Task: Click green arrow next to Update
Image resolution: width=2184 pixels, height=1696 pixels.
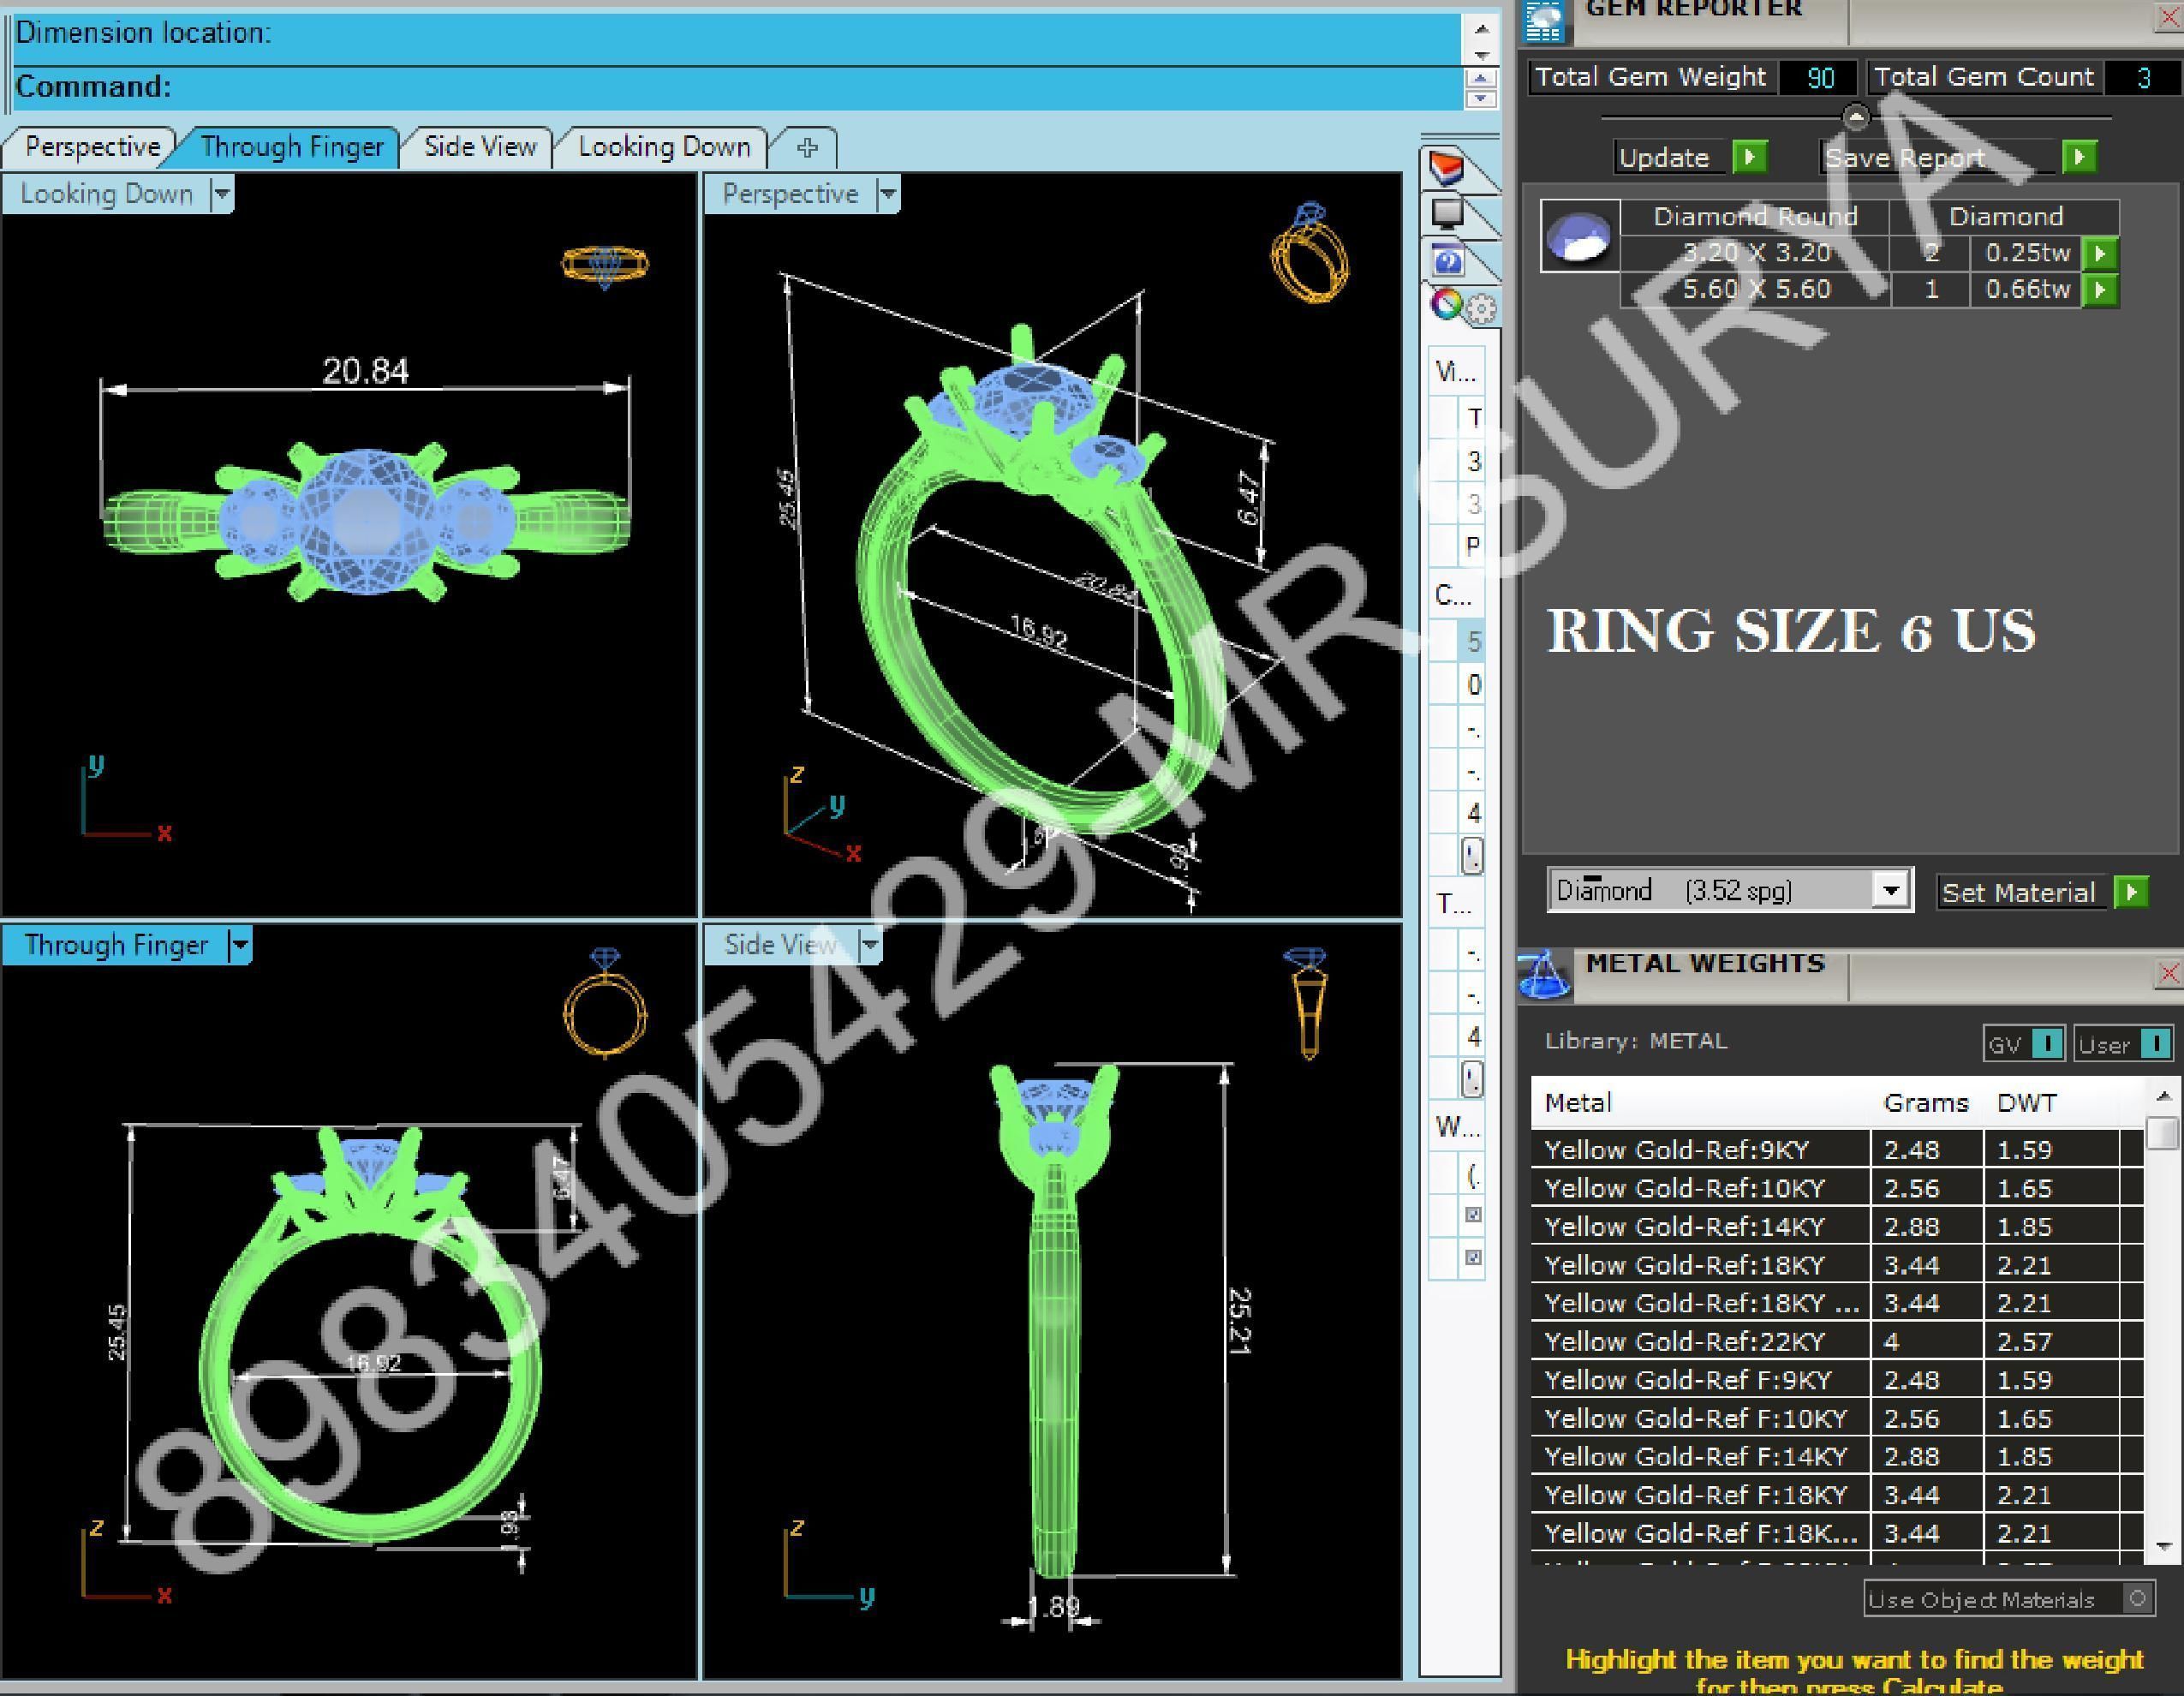Action: pyautogui.click(x=1750, y=157)
